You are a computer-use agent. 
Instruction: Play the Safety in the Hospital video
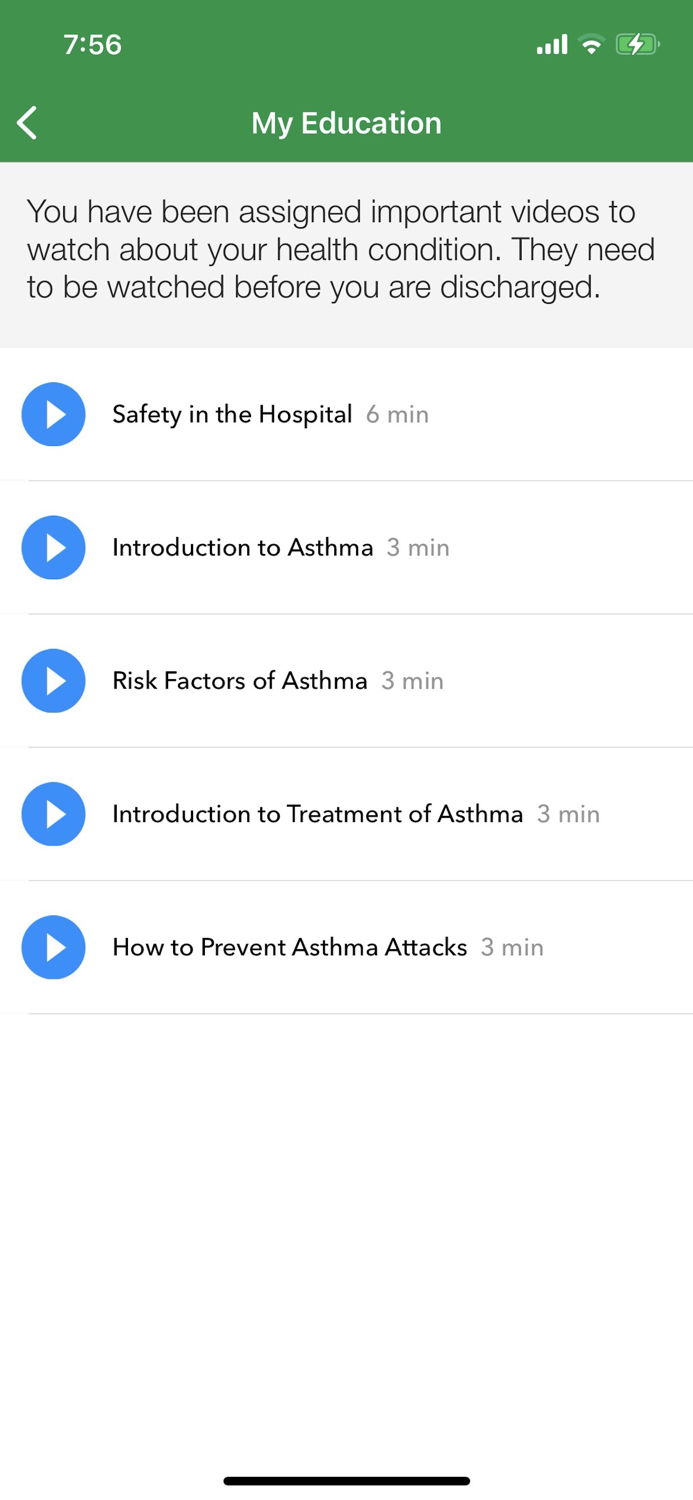point(53,414)
